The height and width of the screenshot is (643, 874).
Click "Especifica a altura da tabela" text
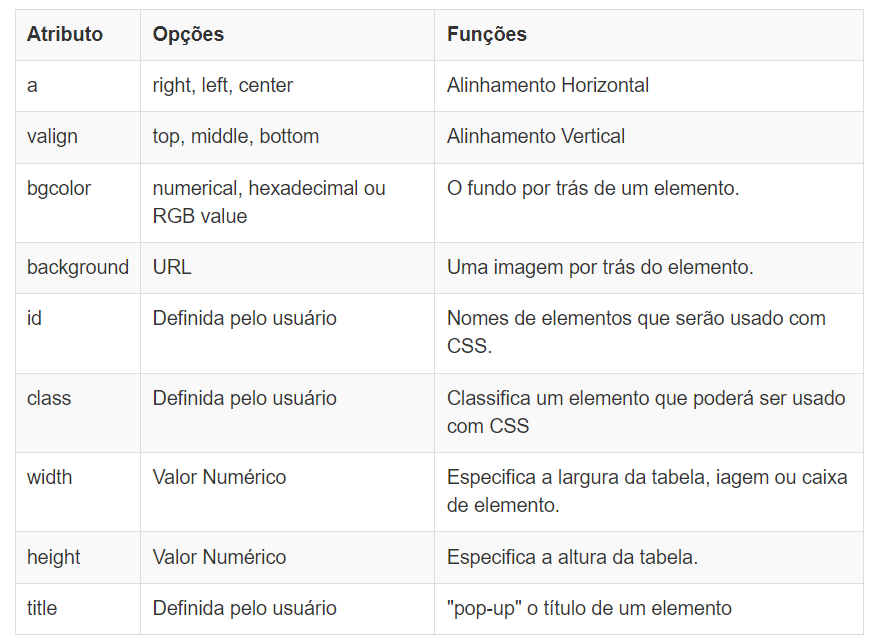572,557
